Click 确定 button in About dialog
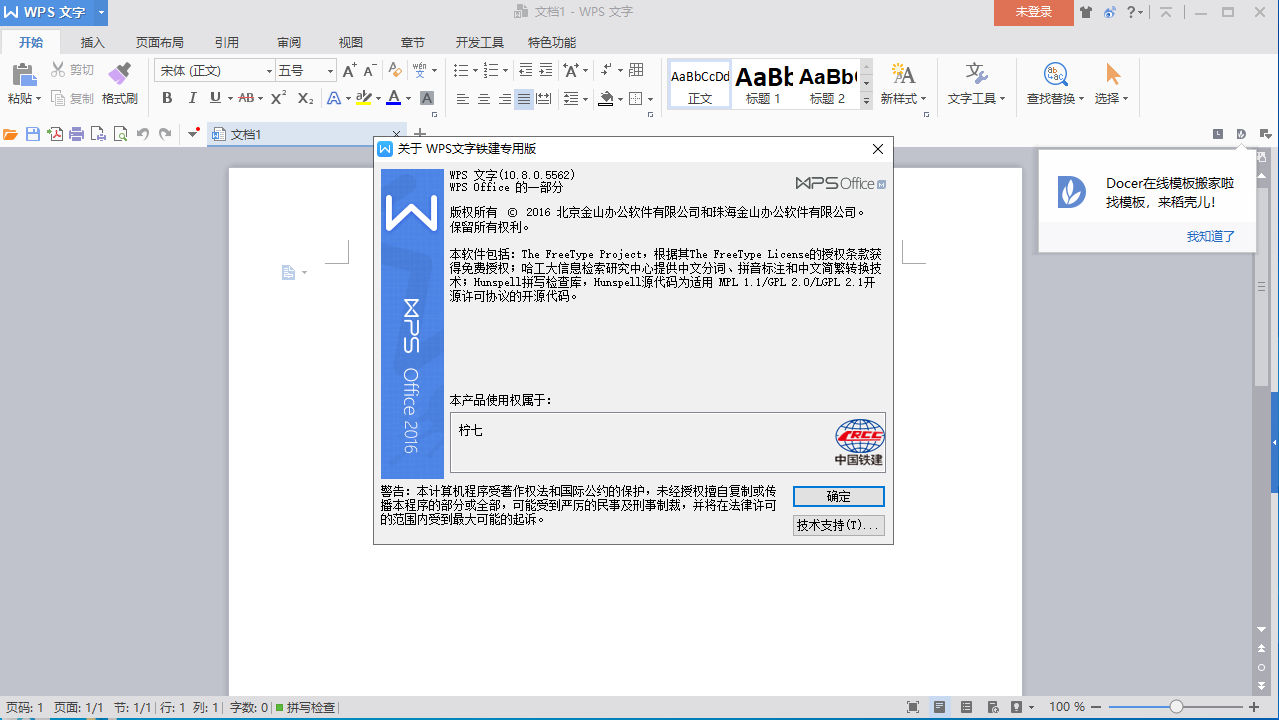Screen dimensions: 1279x720 click(x=839, y=497)
